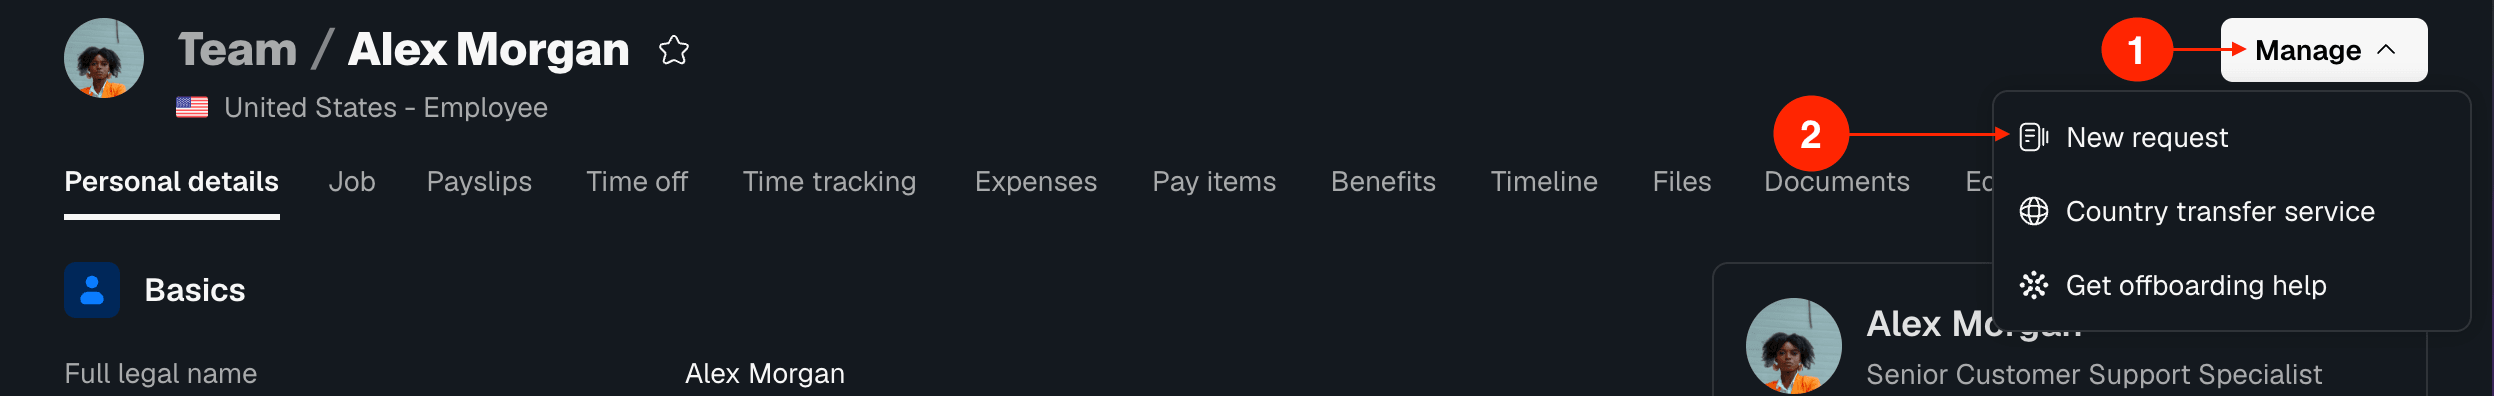The width and height of the screenshot is (2494, 396).
Task: Click the offboarding help sparkle icon
Action: 2033,285
